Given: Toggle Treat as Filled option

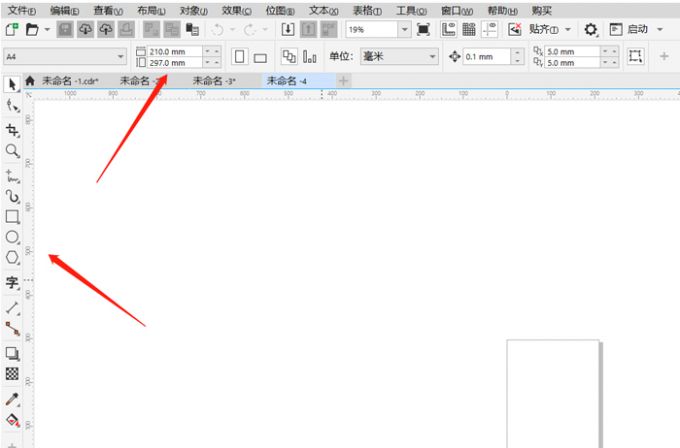Looking at the screenshot, I should pos(636,56).
